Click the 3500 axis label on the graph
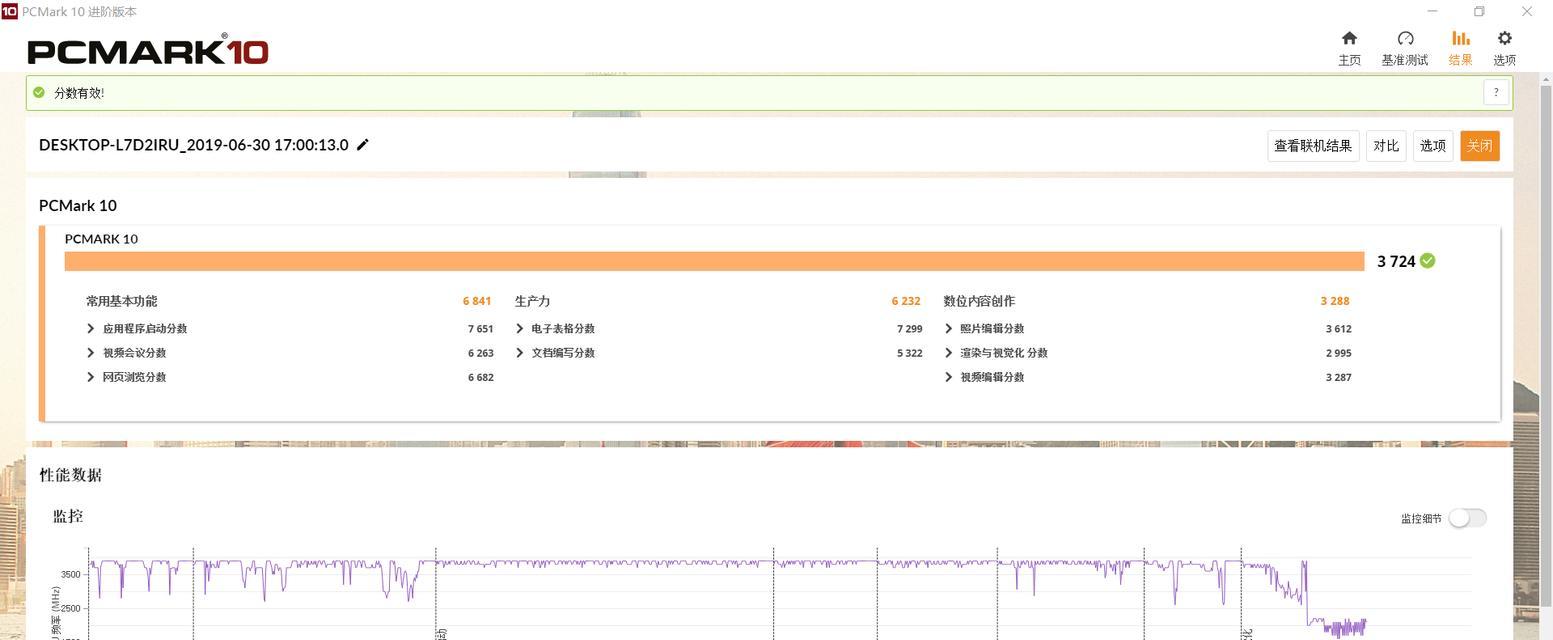The width and height of the screenshot is (1553, 640). [x=70, y=575]
